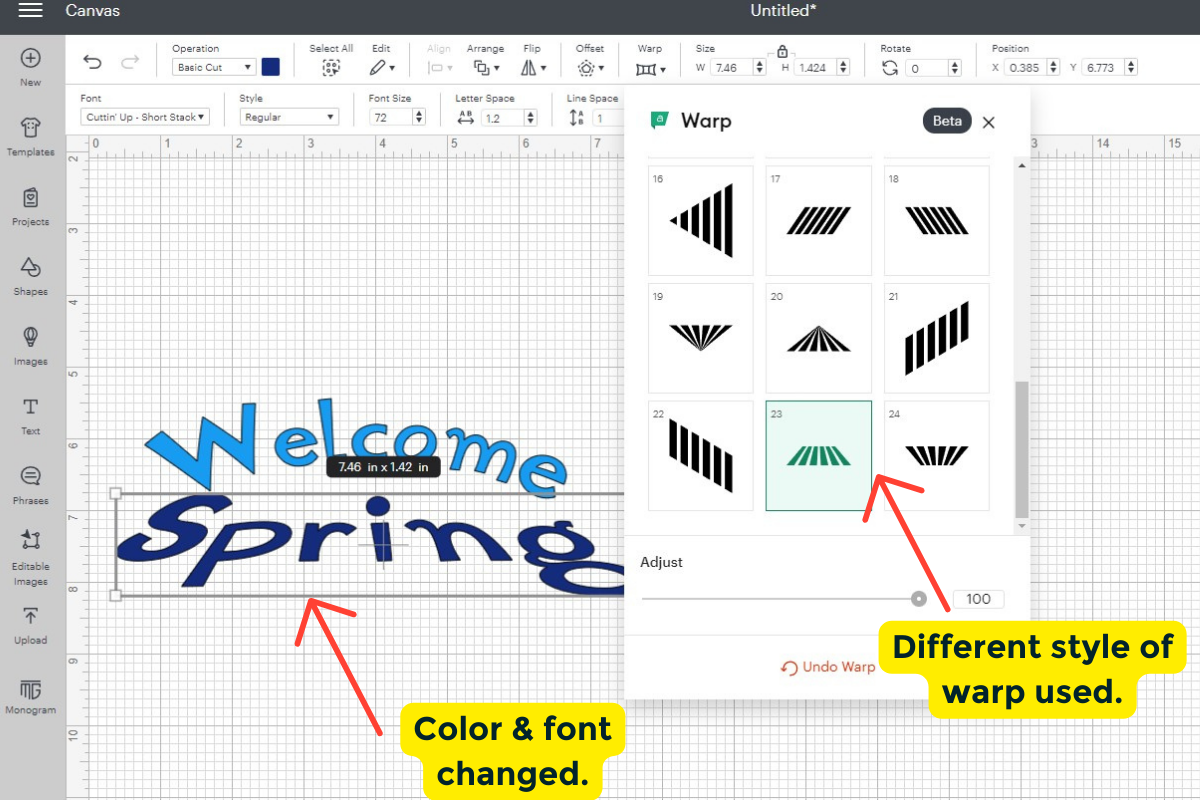Select the Spring text on canvas
Viewport: 1200px width, 800px height.
click(370, 544)
